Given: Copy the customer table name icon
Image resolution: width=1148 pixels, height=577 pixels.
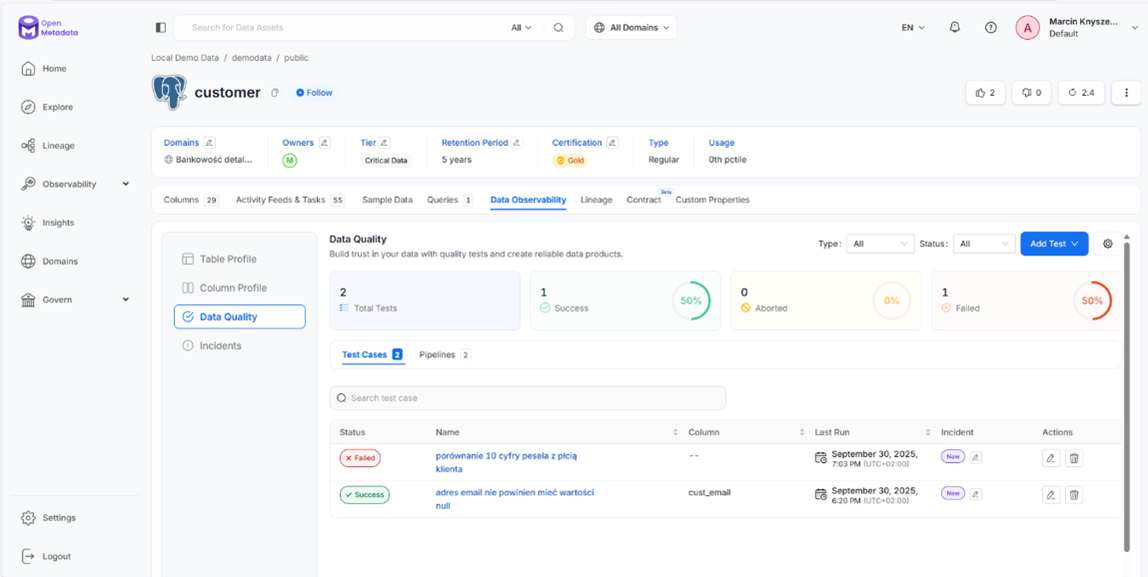Looking at the screenshot, I should point(275,93).
